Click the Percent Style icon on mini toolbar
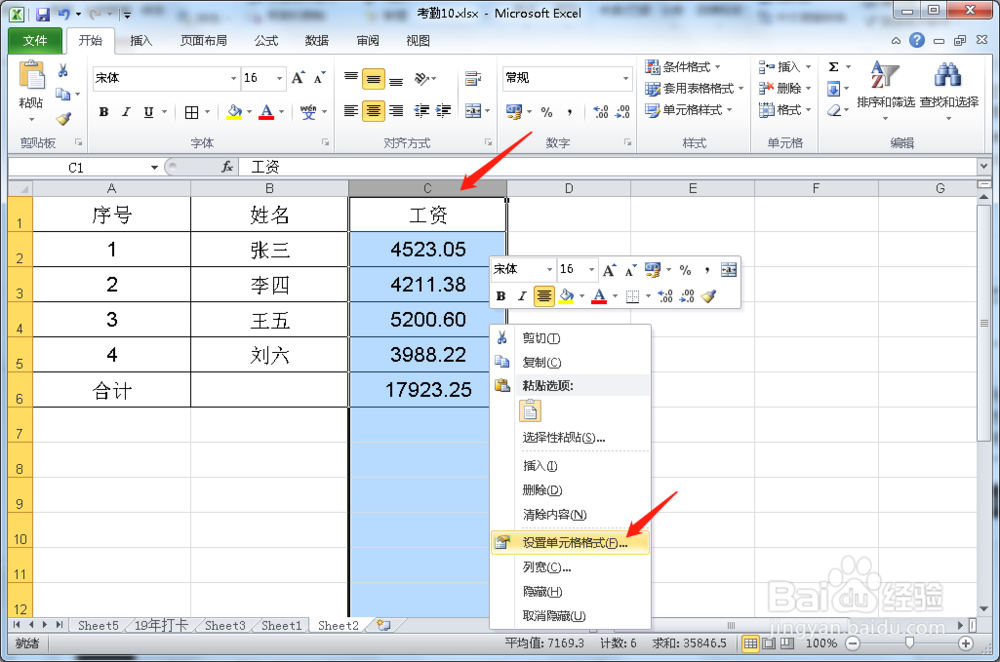This screenshot has width=1000, height=662. pos(687,269)
